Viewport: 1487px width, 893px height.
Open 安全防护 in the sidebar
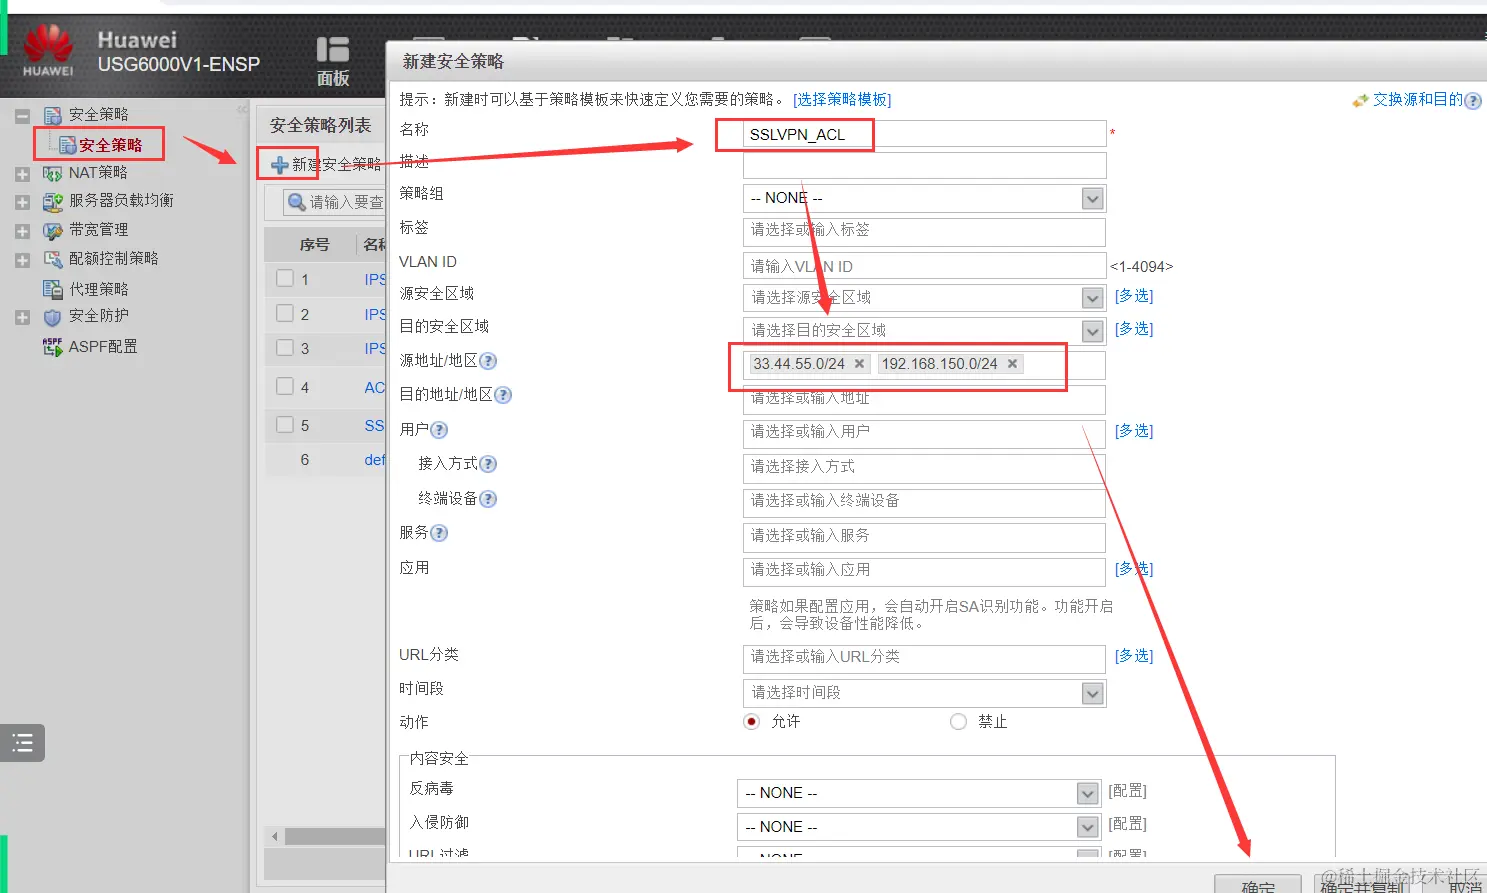click(98, 315)
